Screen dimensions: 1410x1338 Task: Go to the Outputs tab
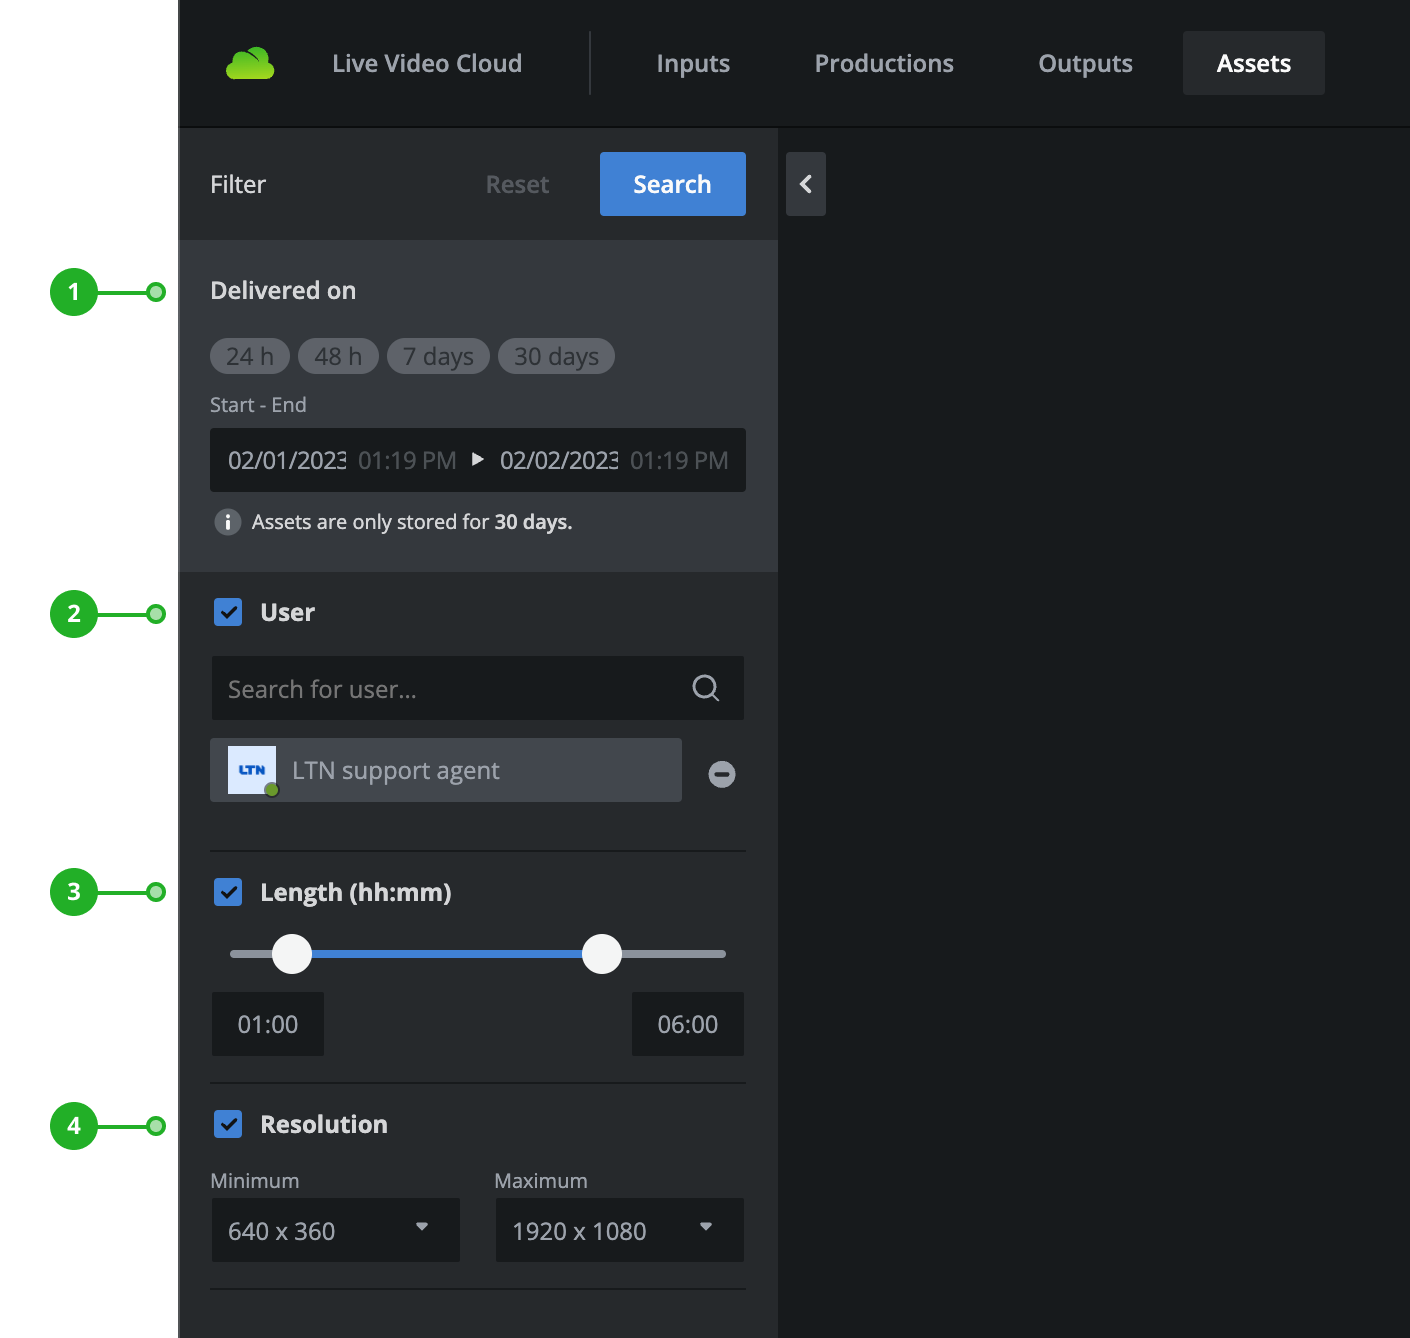1085,64
